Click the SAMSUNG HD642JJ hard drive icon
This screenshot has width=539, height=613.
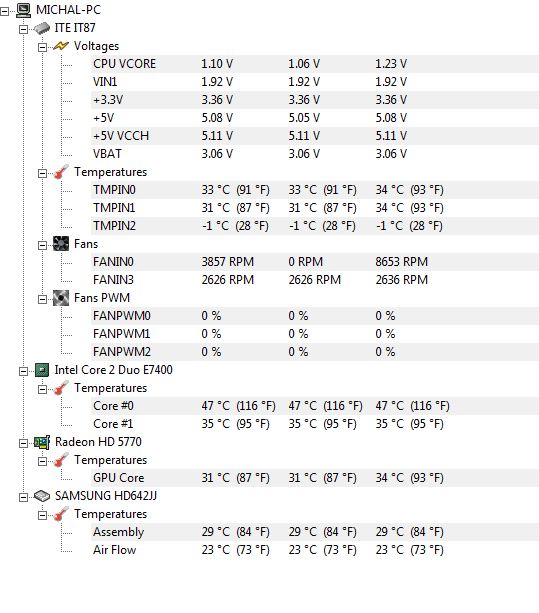[x=42, y=496]
